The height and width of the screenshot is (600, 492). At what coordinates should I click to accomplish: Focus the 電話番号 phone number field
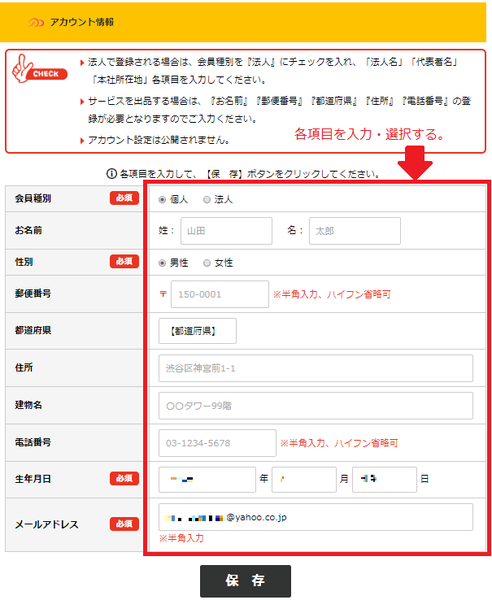click(218, 443)
